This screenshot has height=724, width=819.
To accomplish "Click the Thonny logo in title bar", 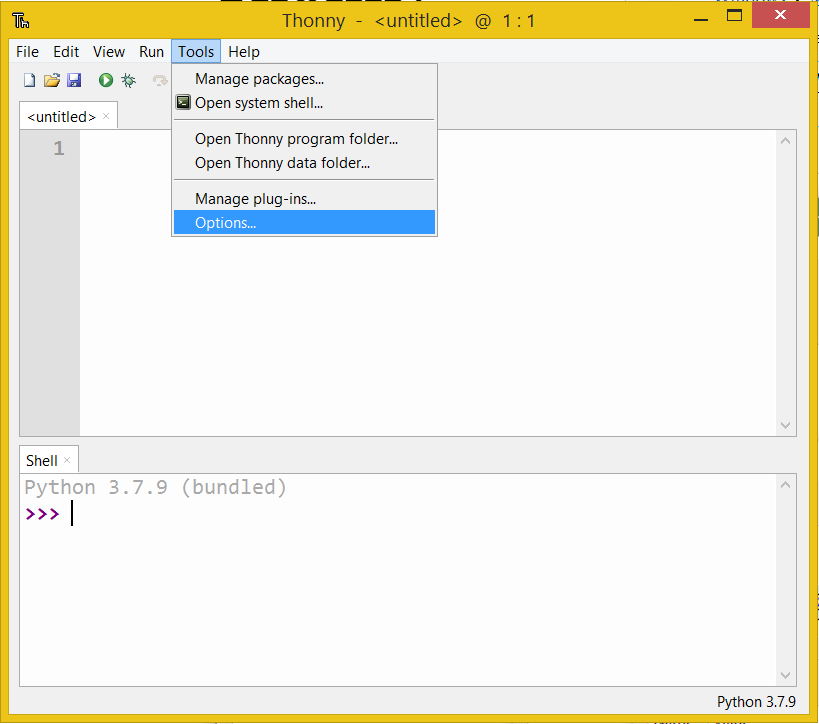I will pos(21,21).
